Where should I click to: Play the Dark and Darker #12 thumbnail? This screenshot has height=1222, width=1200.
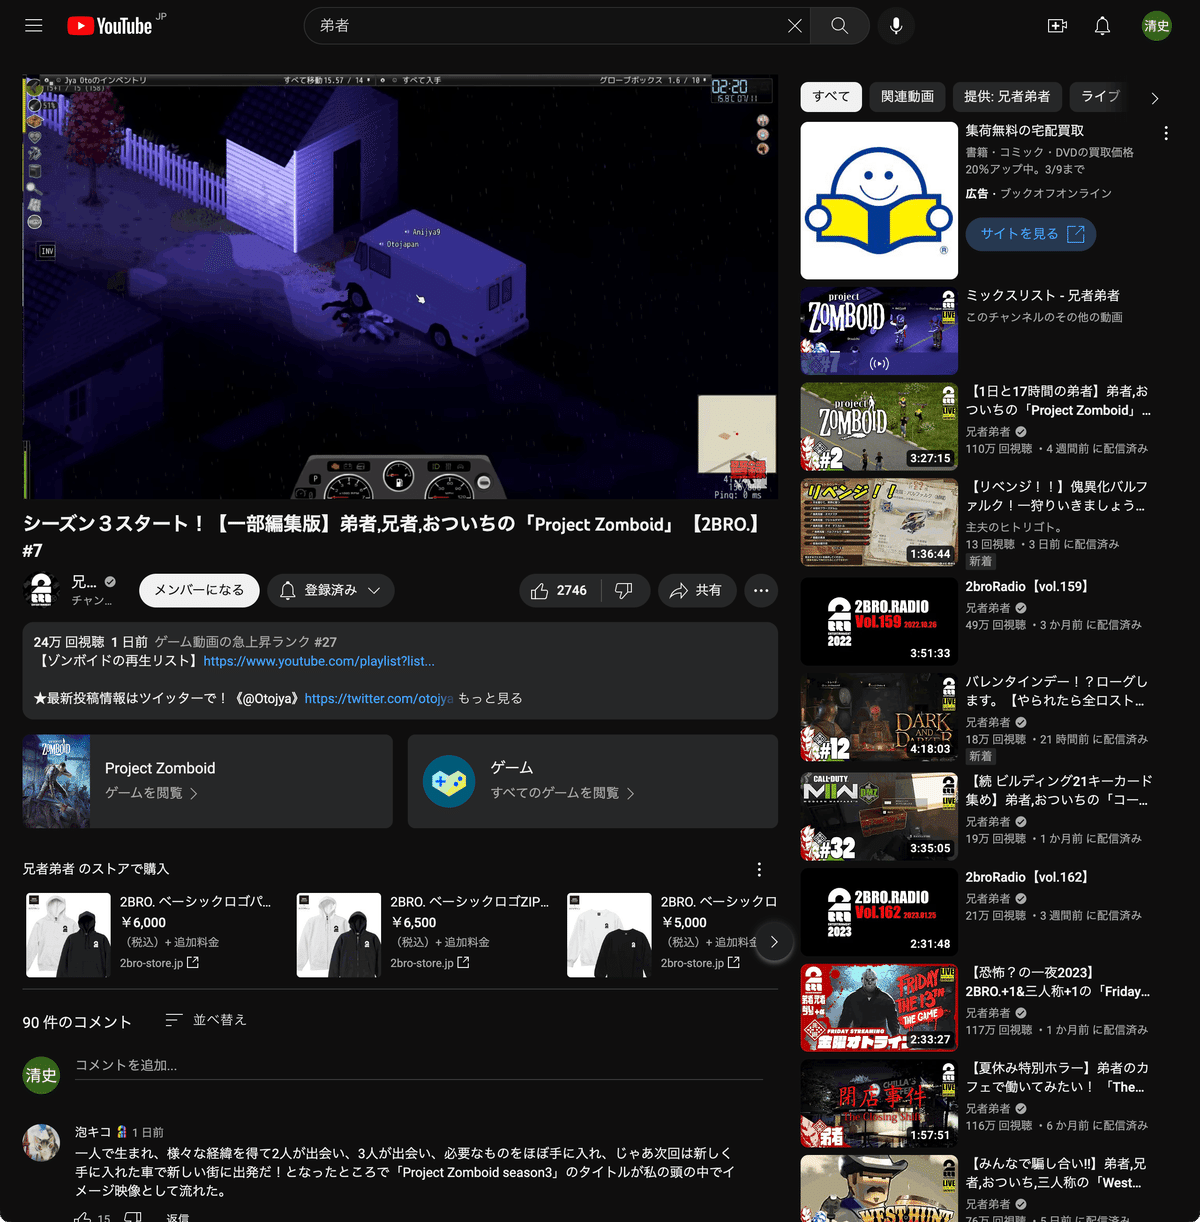pyautogui.click(x=879, y=718)
